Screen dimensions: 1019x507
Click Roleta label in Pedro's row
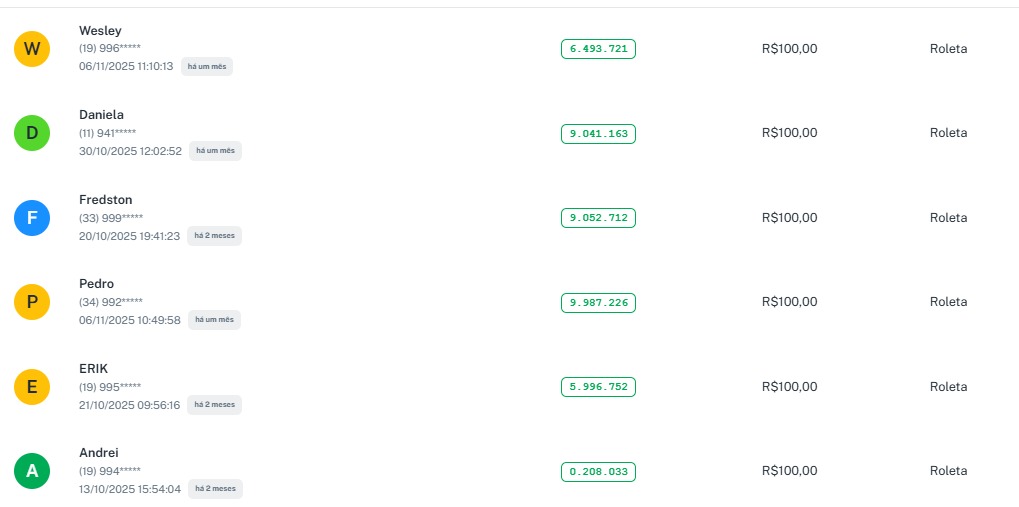click(x=948, y=302)
